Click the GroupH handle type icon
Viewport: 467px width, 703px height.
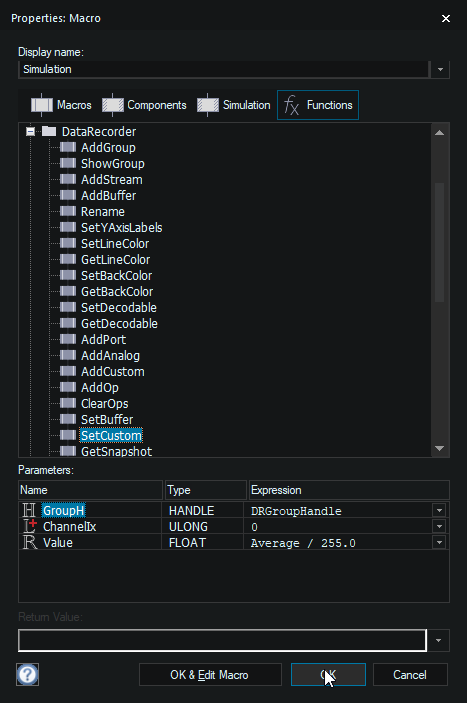tap(29, 510)
